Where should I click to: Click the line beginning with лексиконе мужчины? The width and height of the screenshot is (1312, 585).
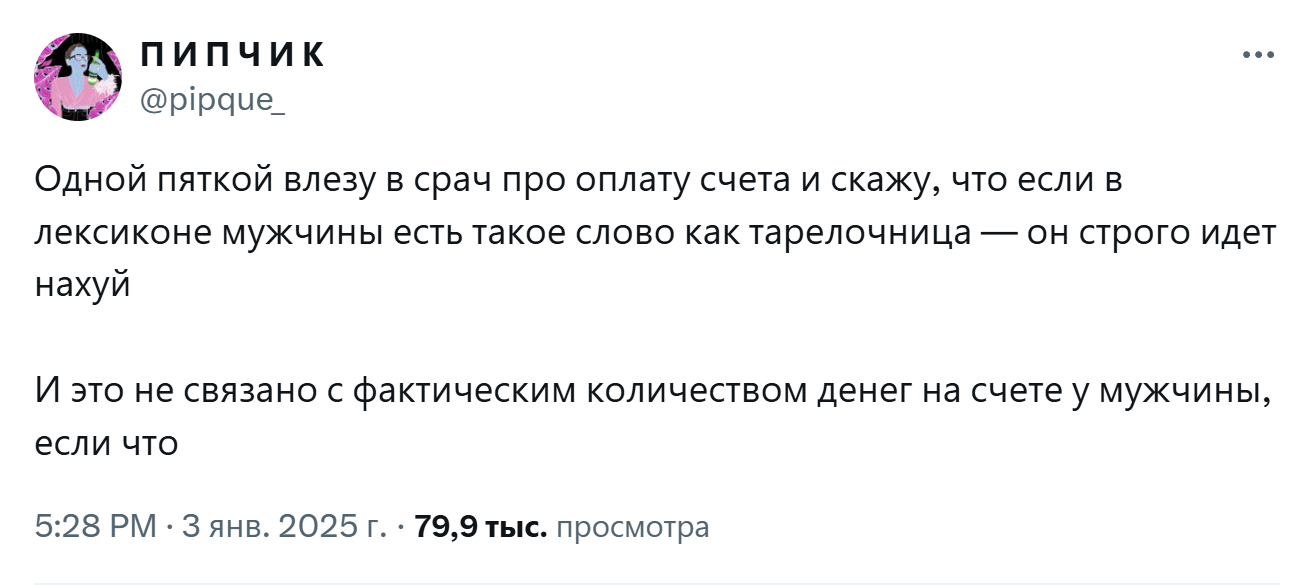655,234
